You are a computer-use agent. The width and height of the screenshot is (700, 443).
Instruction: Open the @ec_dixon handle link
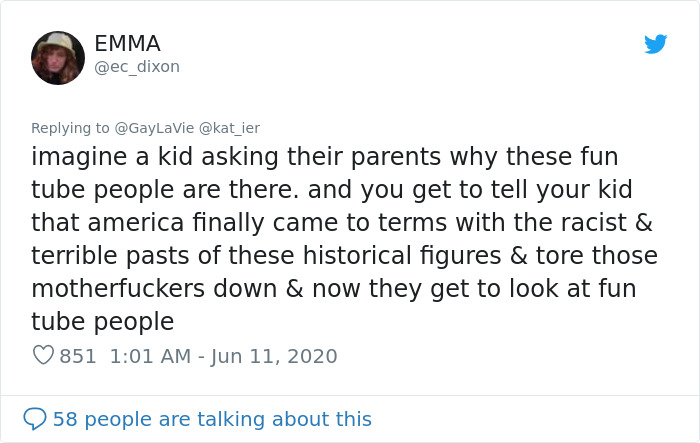137,67
